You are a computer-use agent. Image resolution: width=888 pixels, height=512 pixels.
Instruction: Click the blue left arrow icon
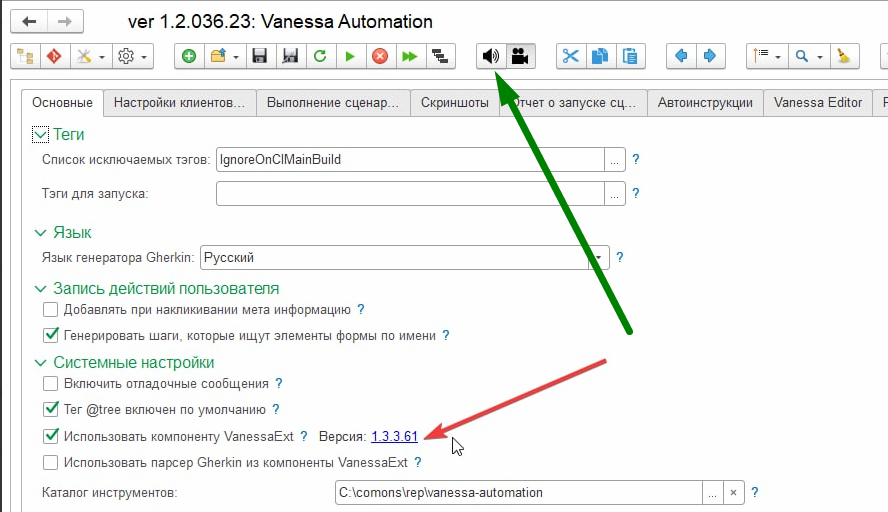tap(681, 56)
